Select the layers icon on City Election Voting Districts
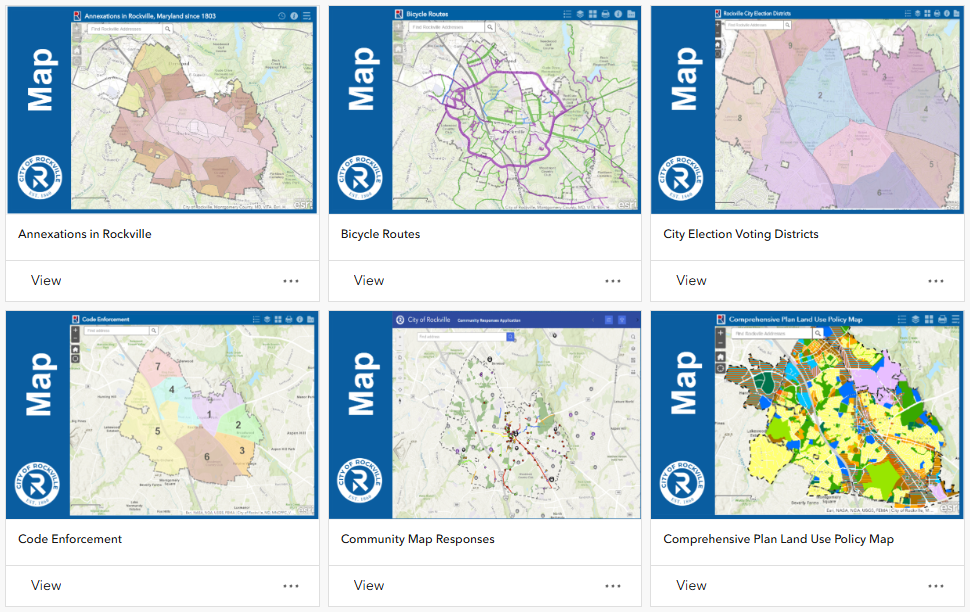 pyautogui.click(x=917, y=14)
